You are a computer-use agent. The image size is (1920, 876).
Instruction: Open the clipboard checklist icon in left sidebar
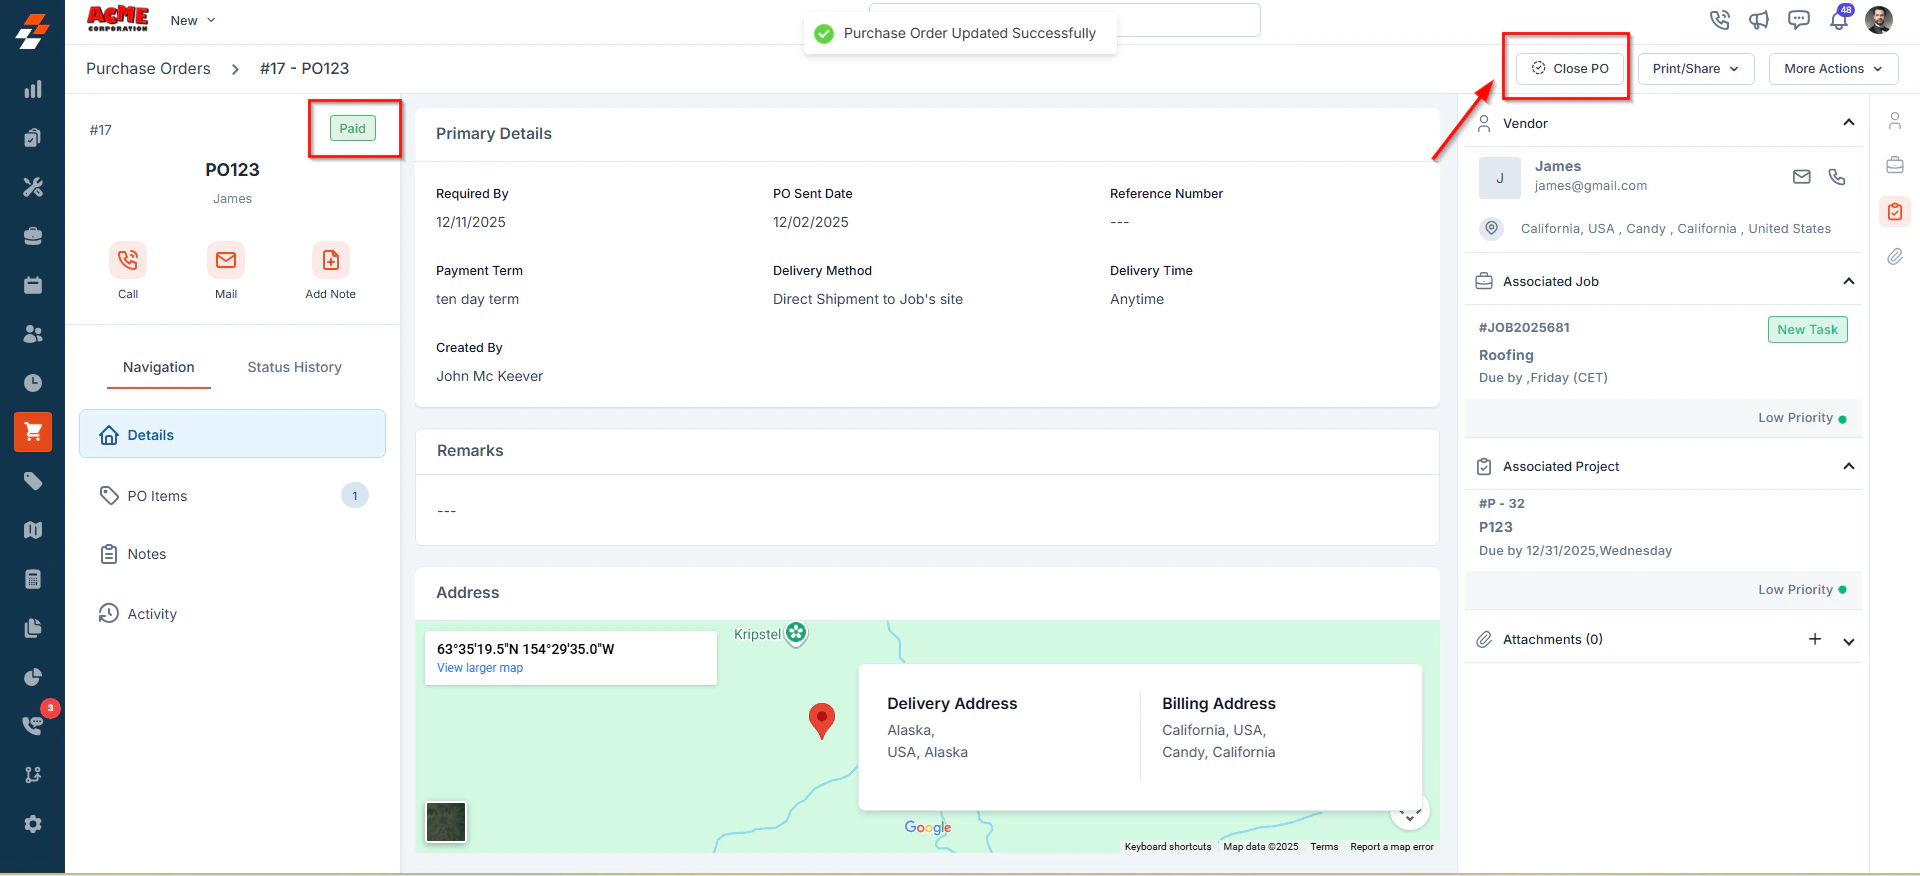(x=33, y=138)
